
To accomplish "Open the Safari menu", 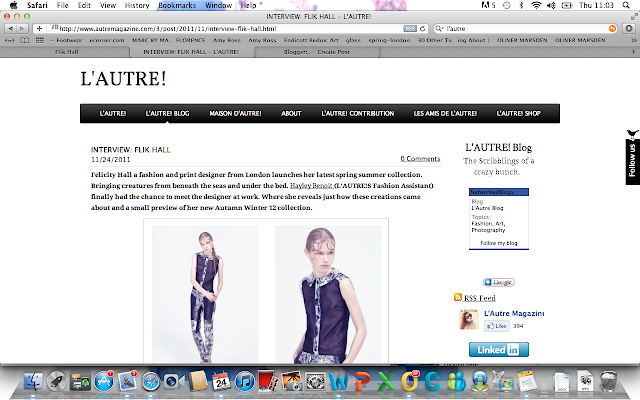I will [37, 5].
